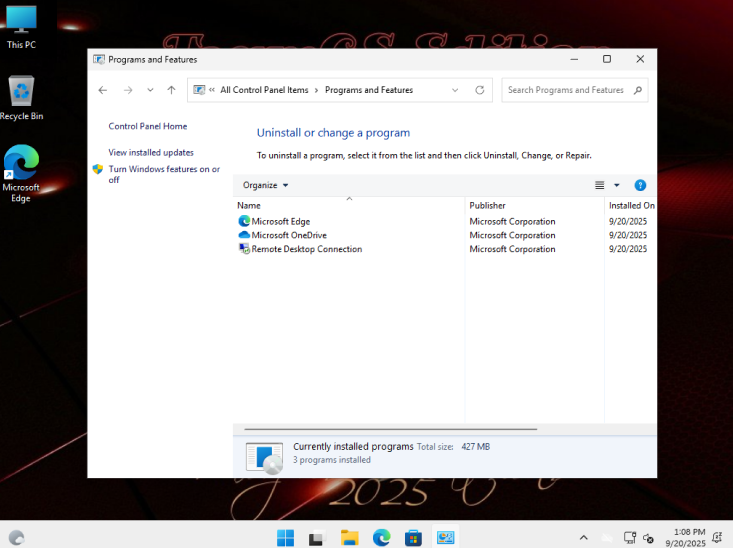This screenshot has width=733, height=548.
Task: Open View installed updates link
Action: pyautogui.click(x=151, y=152)
